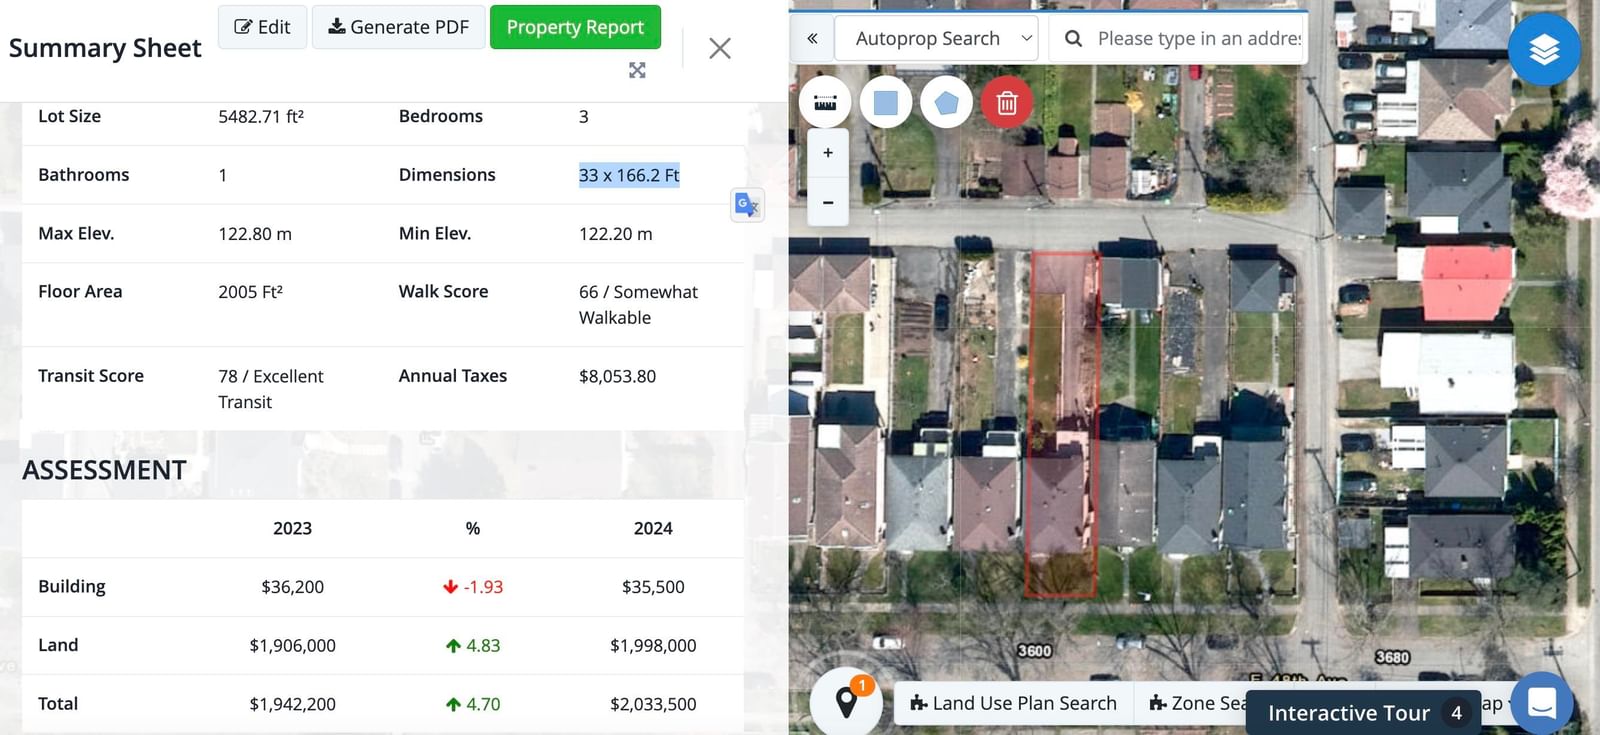Screen dimensions: 1600x735
Task: Open the map layers button
Action: tap(1544, 49)
